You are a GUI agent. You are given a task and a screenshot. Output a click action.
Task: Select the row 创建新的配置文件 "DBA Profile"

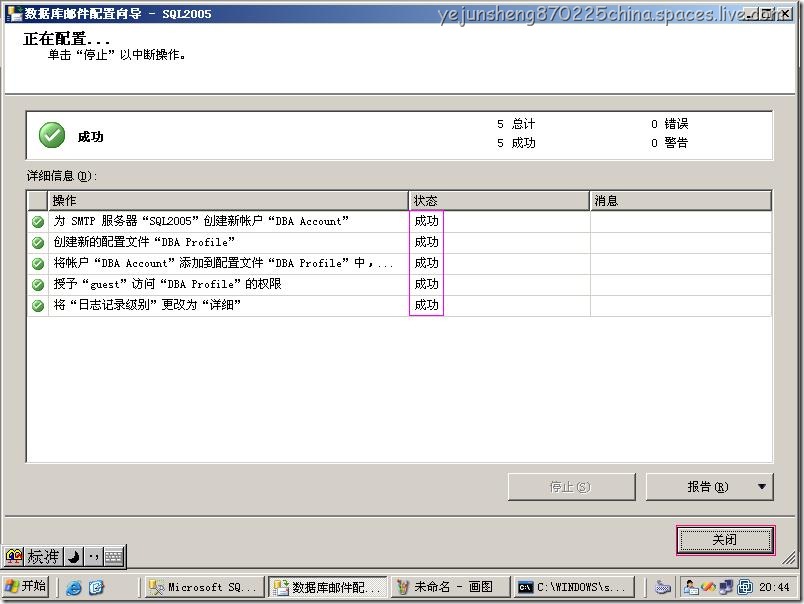click(399, 243)
